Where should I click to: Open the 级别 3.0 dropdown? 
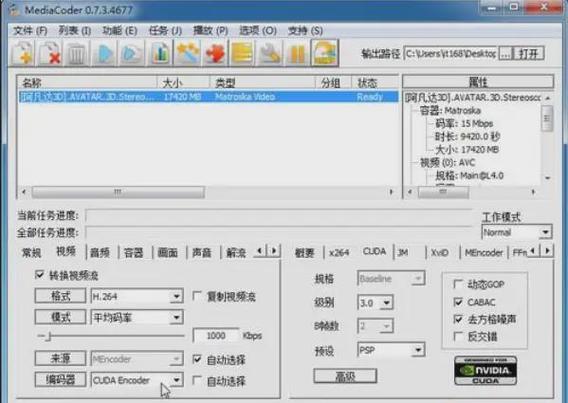(x=387, y=302)
